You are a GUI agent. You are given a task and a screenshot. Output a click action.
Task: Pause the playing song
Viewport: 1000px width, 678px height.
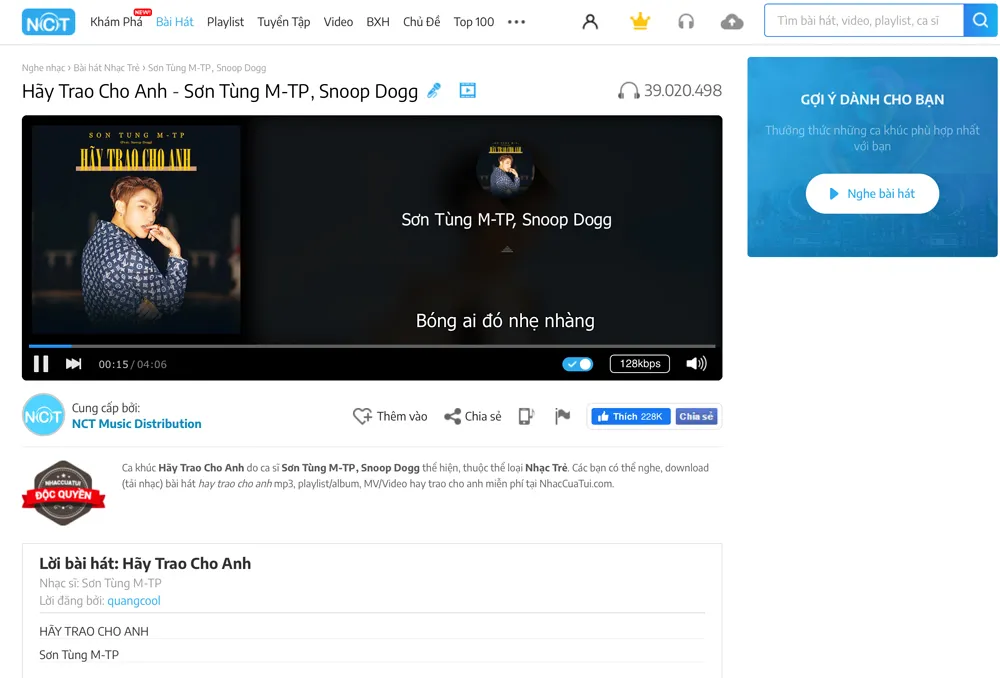[41, 364]
